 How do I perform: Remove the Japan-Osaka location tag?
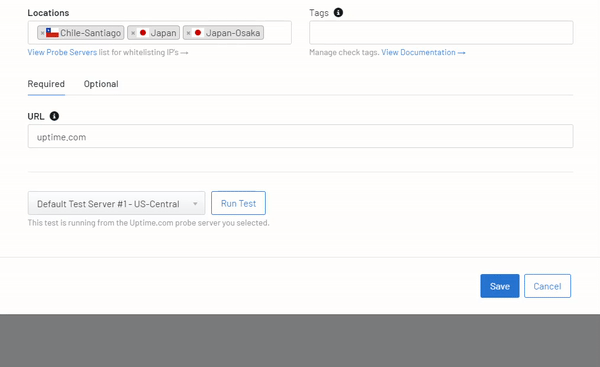click(x=188, y=33)
